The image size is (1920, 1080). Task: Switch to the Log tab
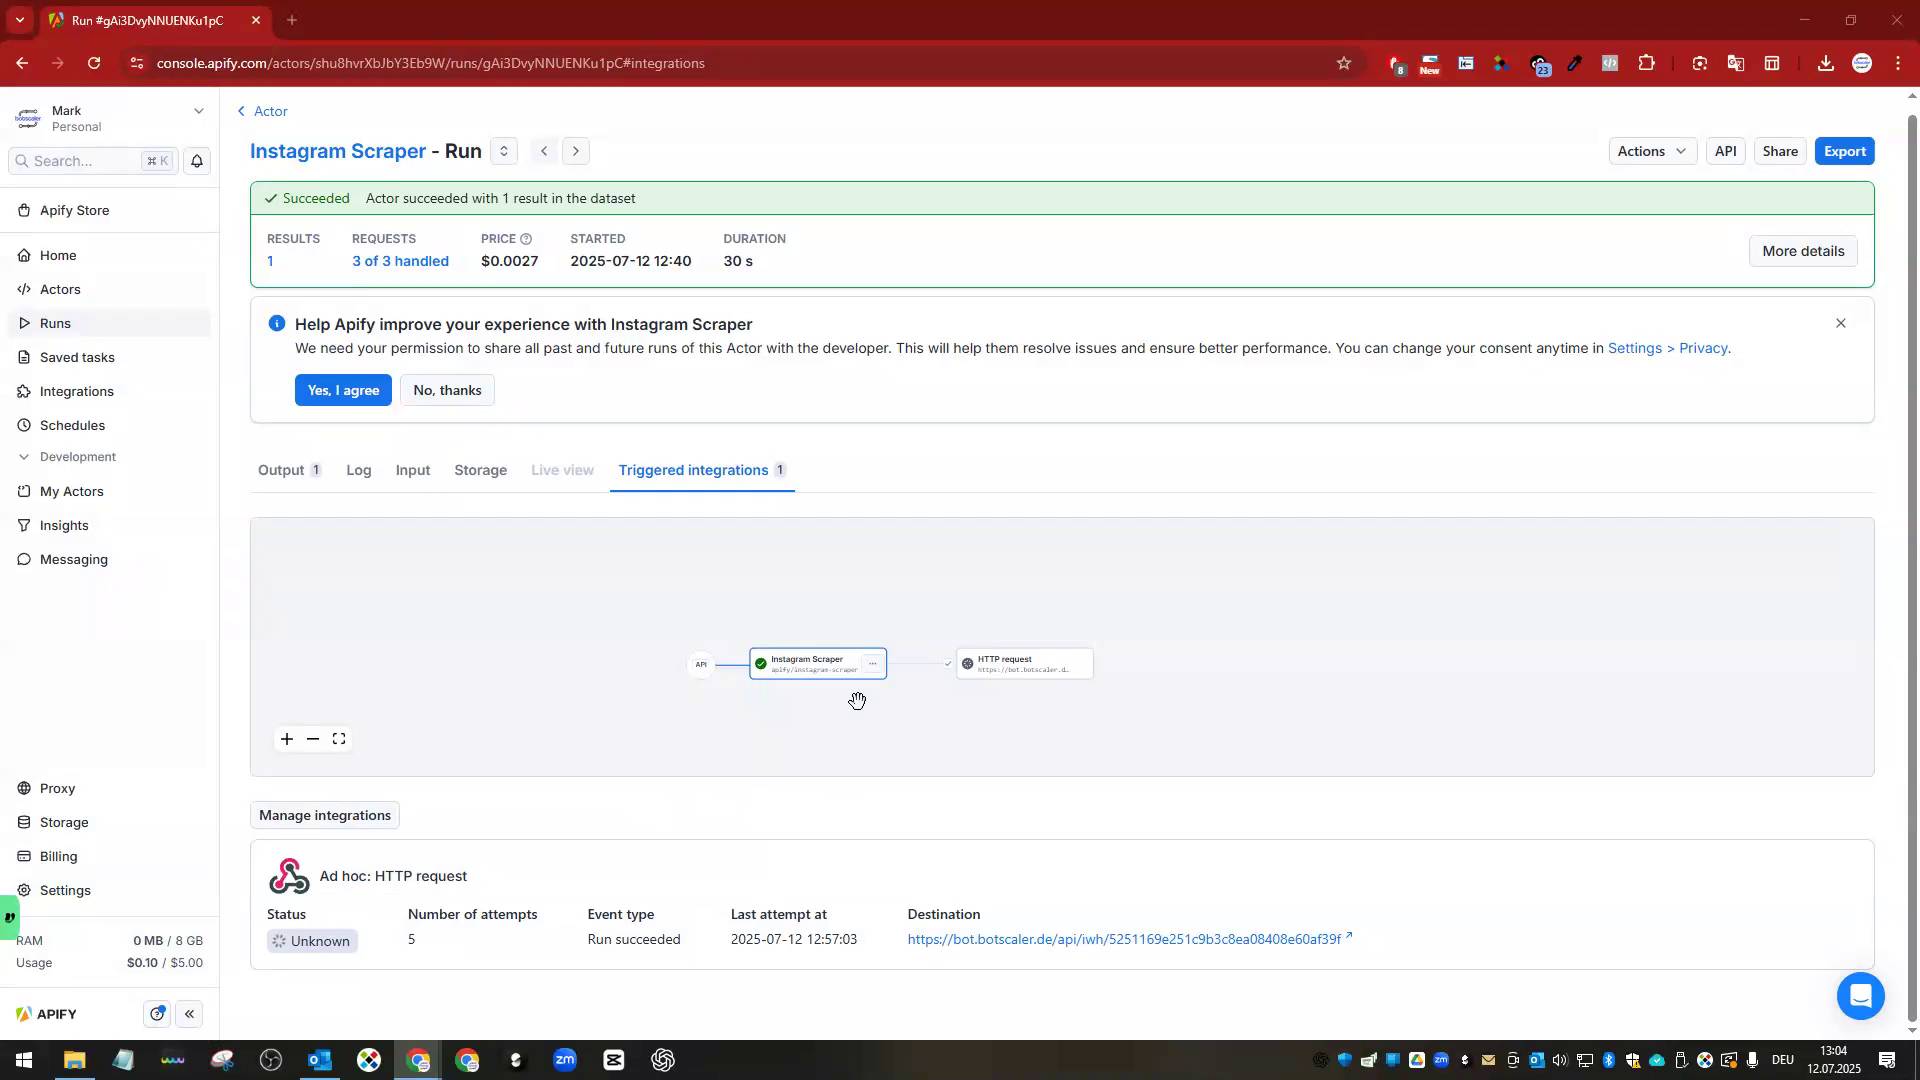pos(358,470)
